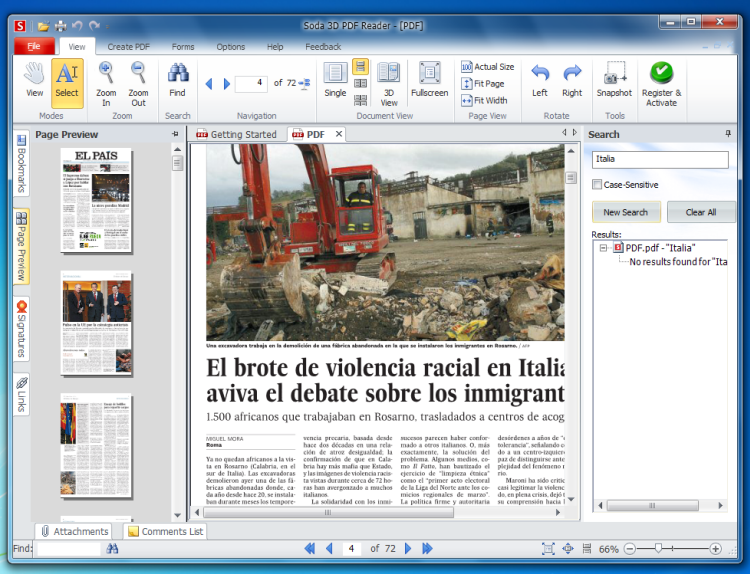Image resolution: width=750 pixels, height=574 pixels.
Task: Open the Create PDF ribbon tab
Action: tap(127, 47)
